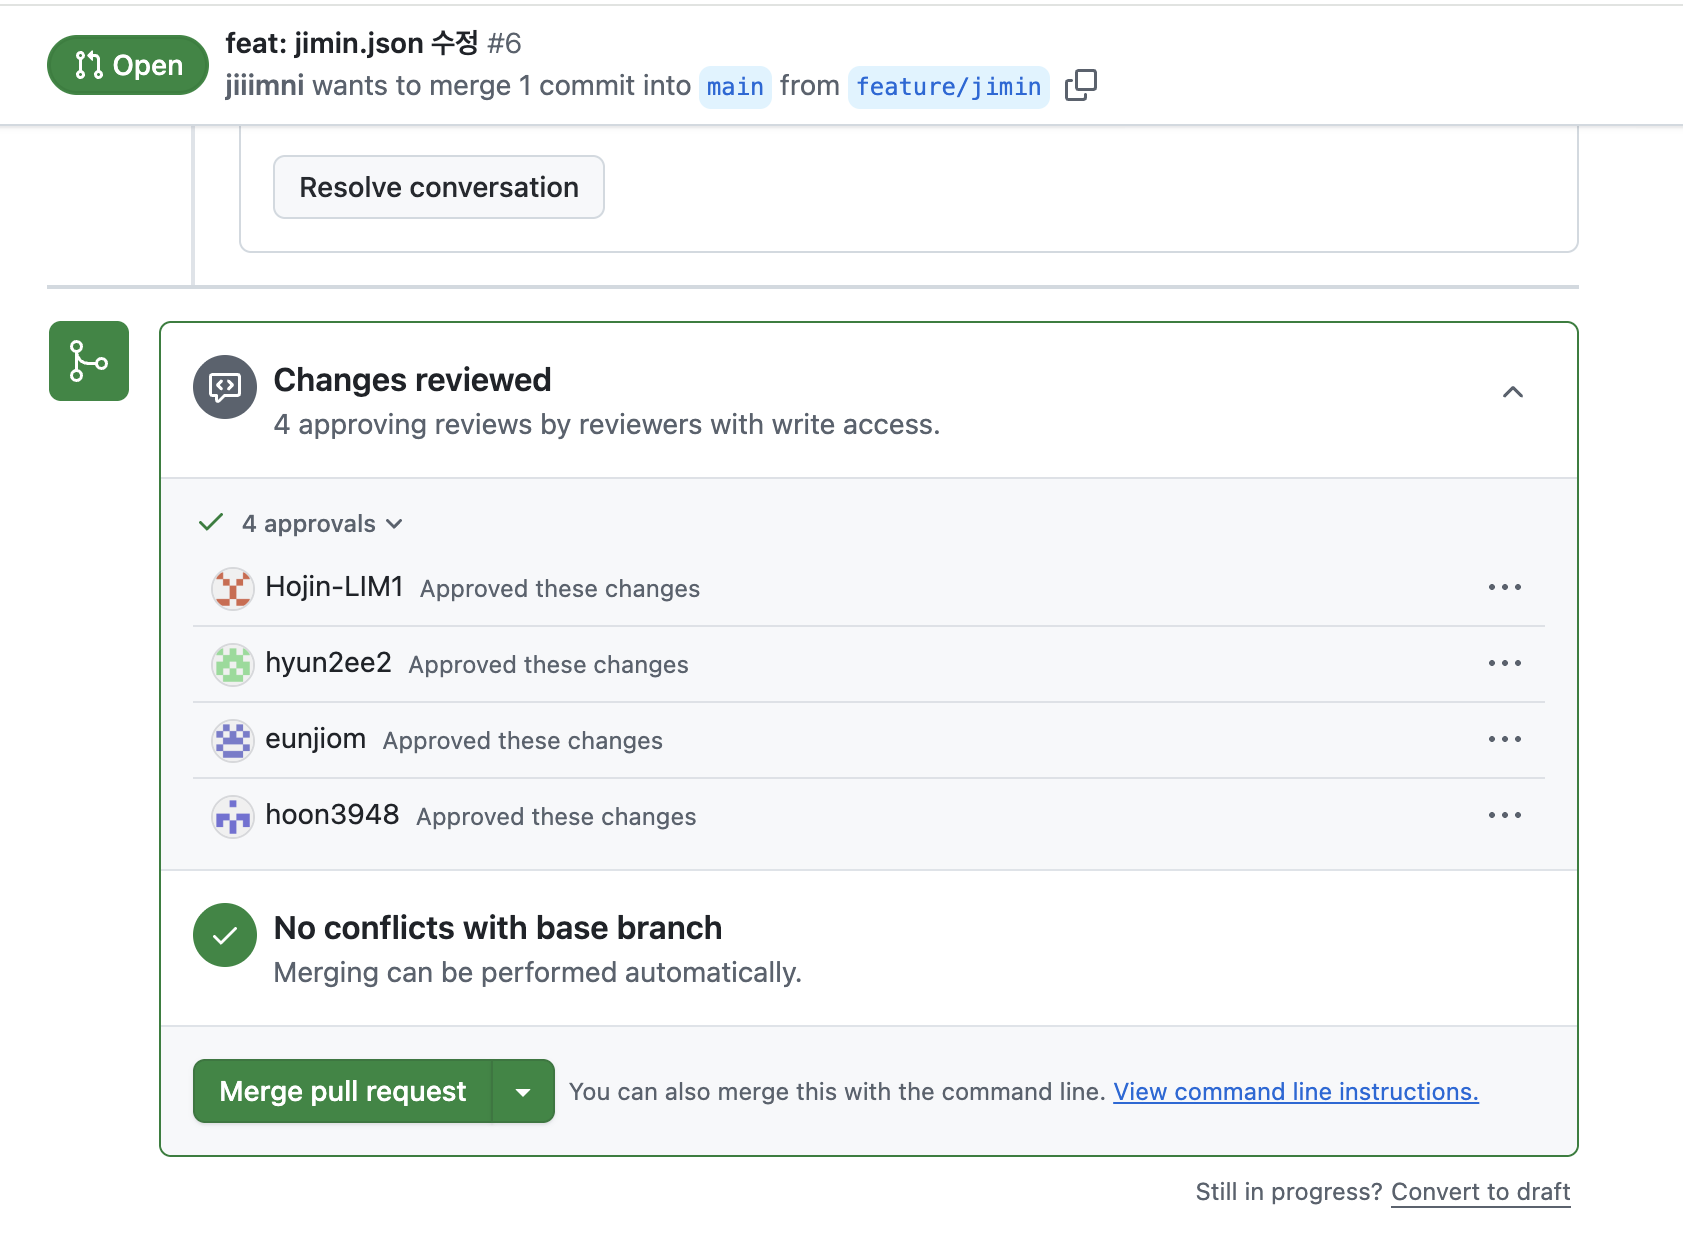Open the main base branch link
This screenshot has height=1249, width=1683.
735,87
